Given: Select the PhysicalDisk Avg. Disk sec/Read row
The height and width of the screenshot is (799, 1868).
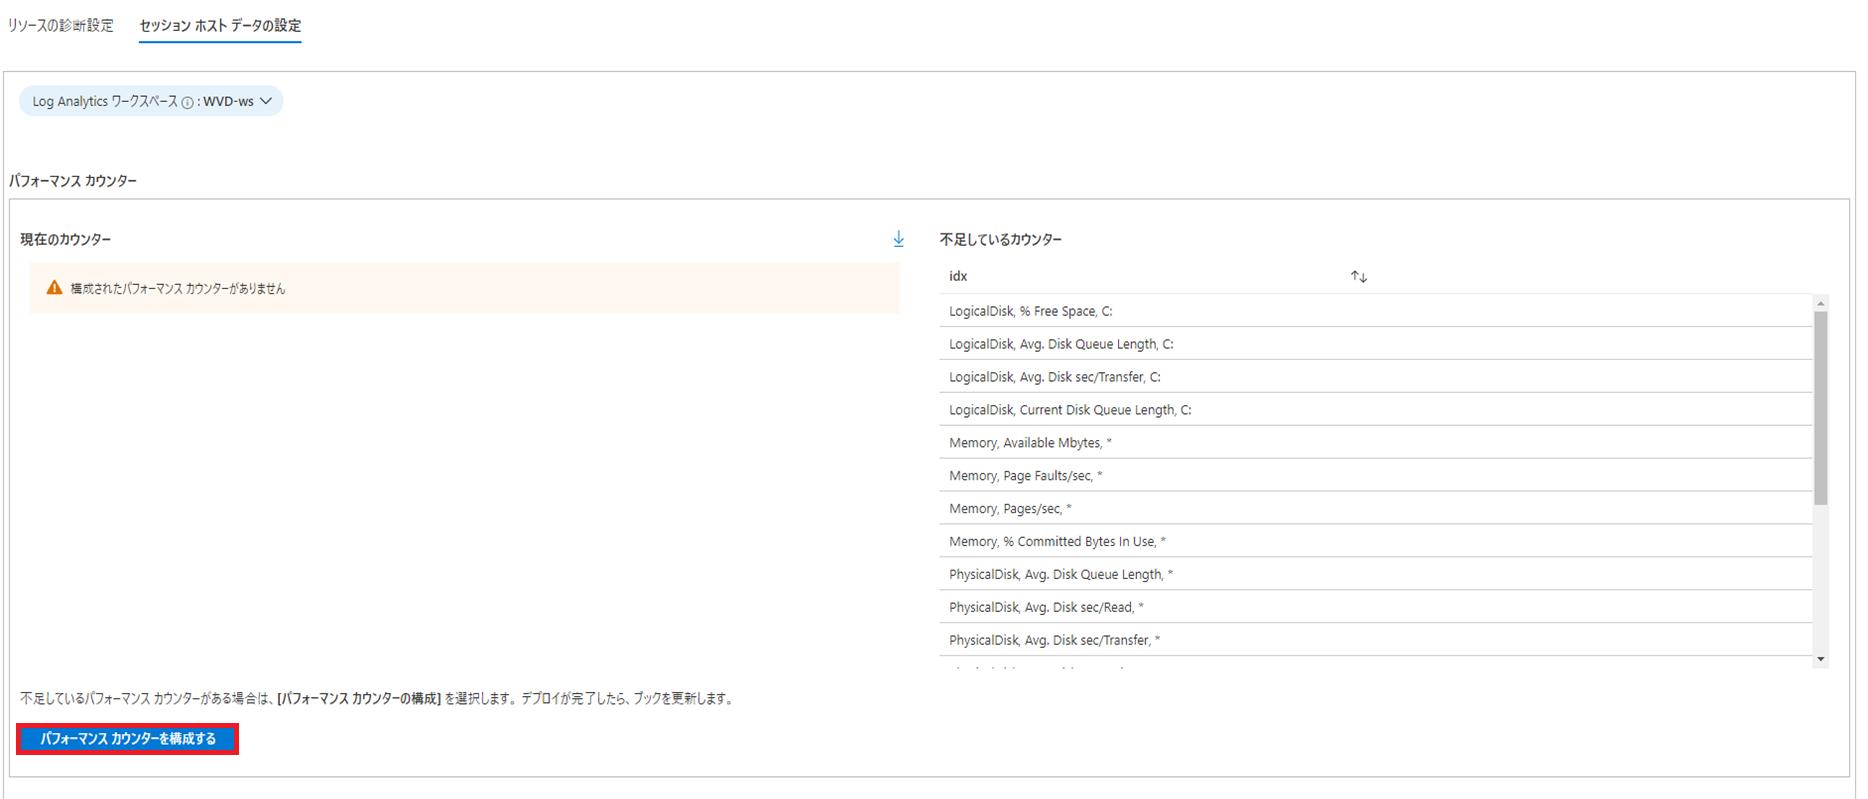Looking at the screenshot, I should point(1045,608).
